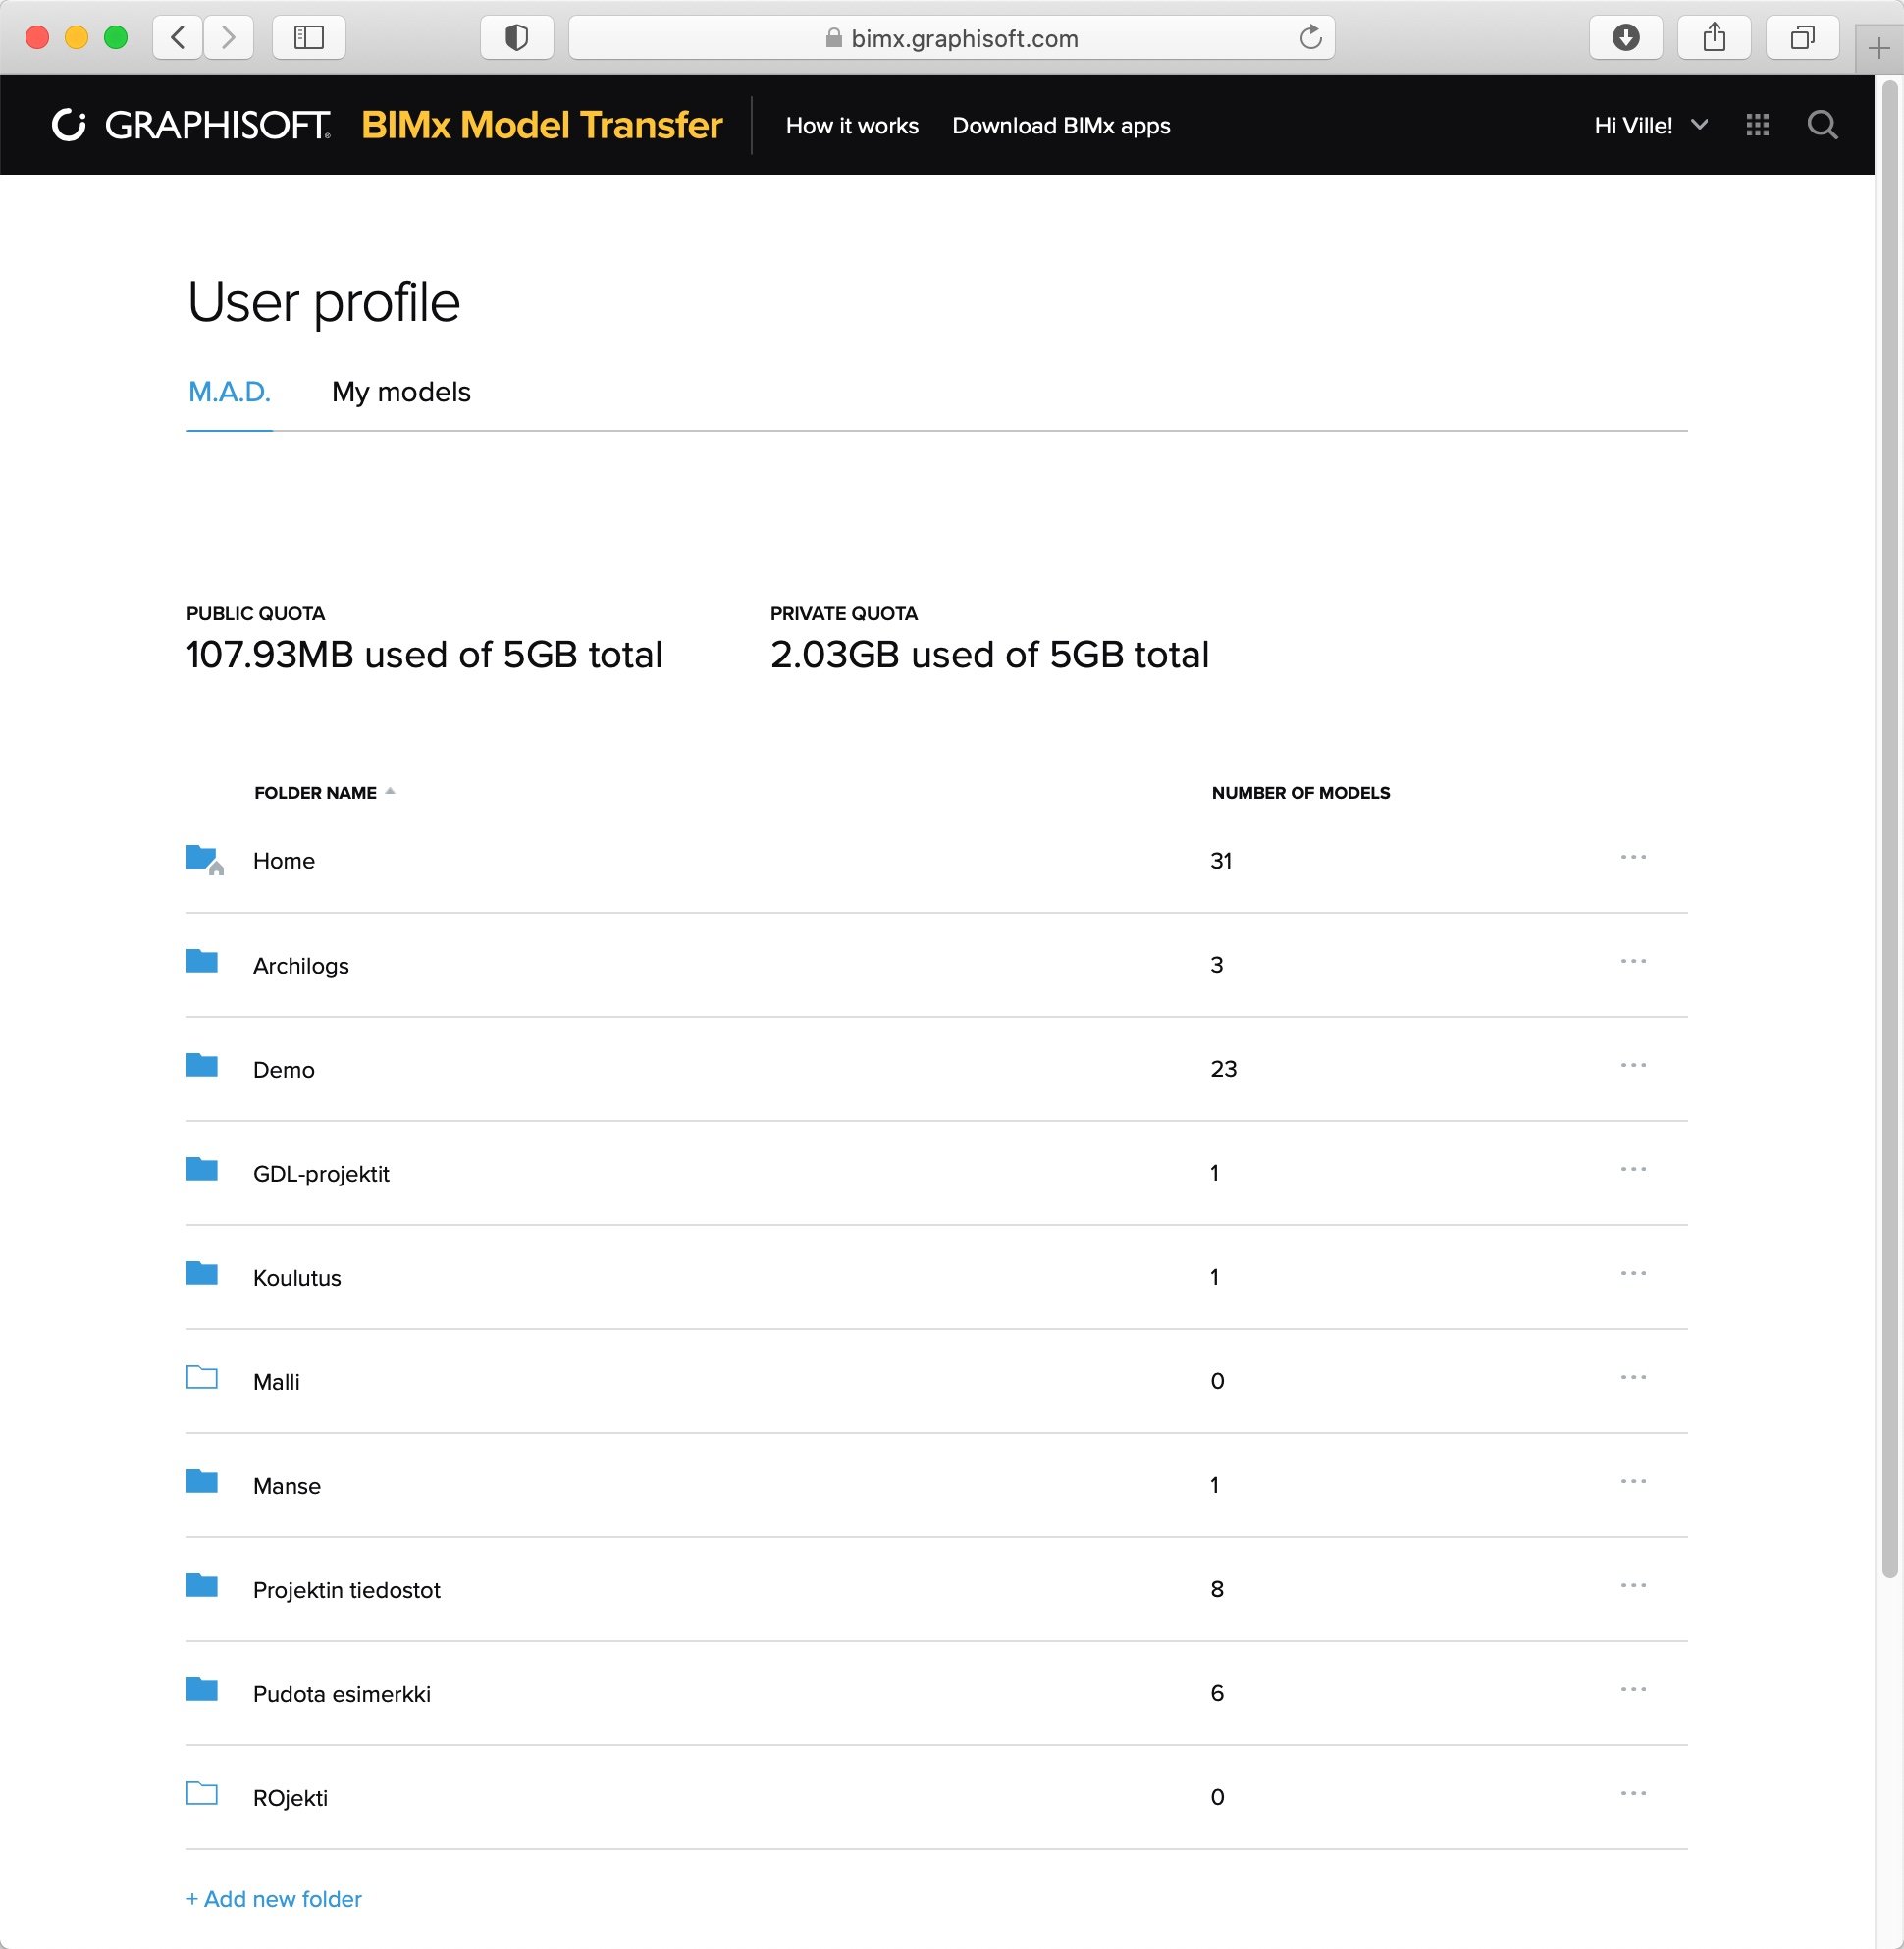
Task: Open more options for Koulutus folder
Action: point(1633,1273)
